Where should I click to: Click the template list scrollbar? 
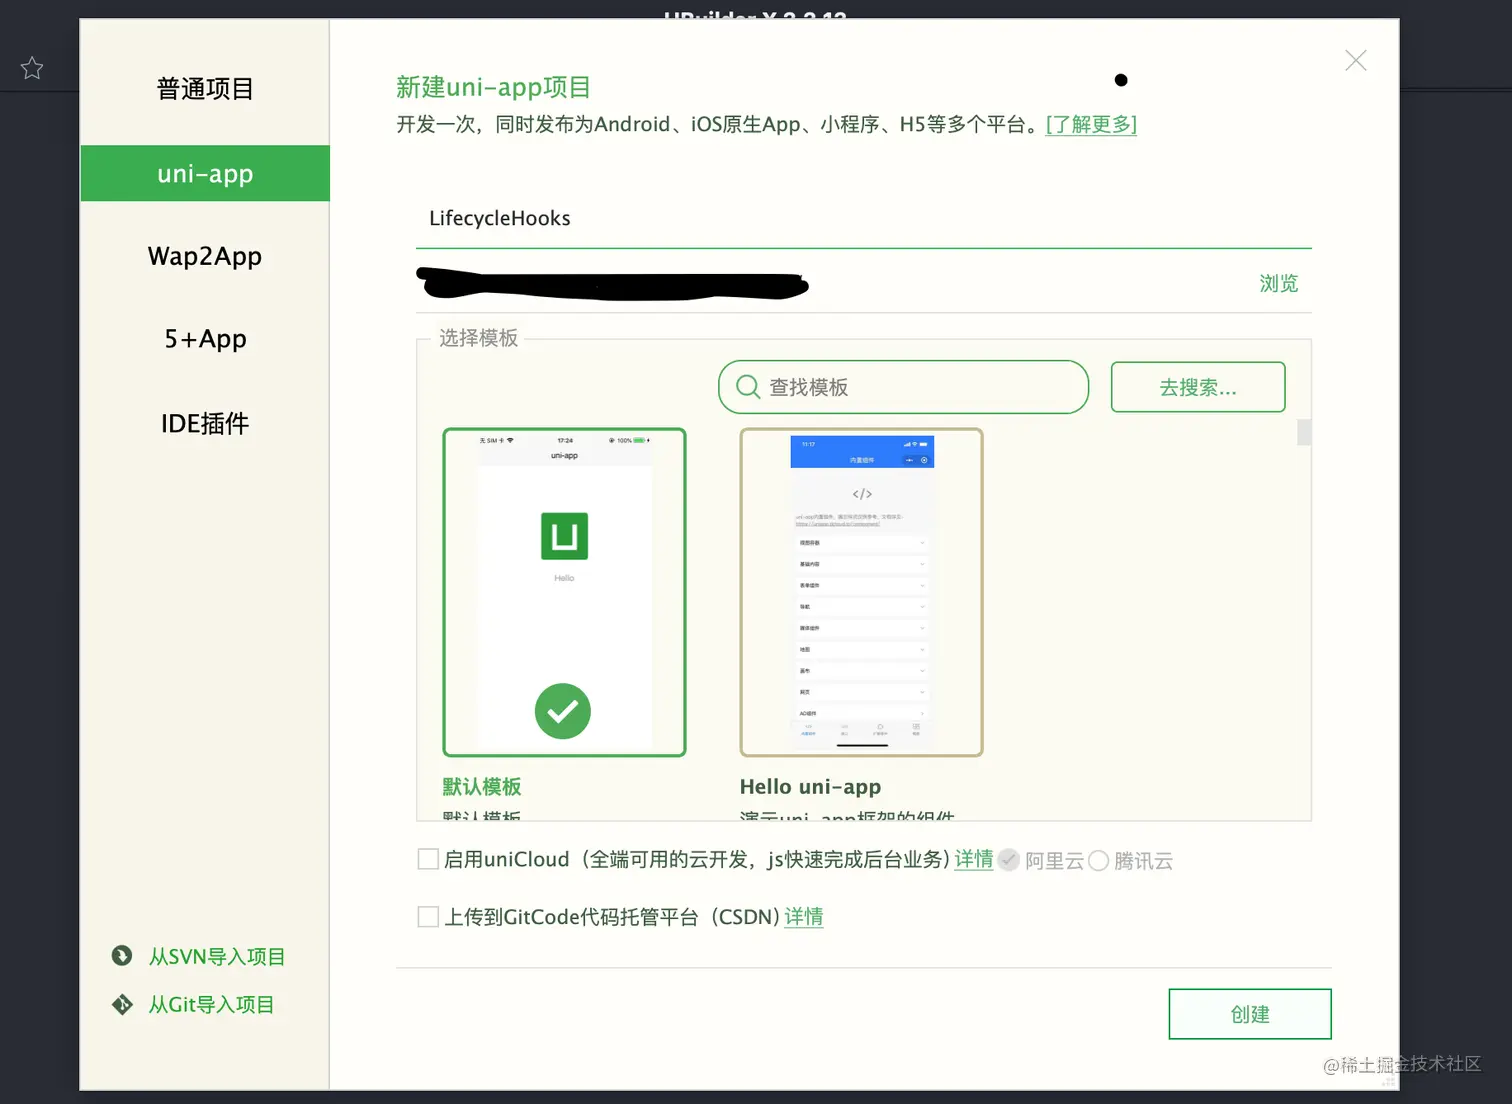[1304, 432]
